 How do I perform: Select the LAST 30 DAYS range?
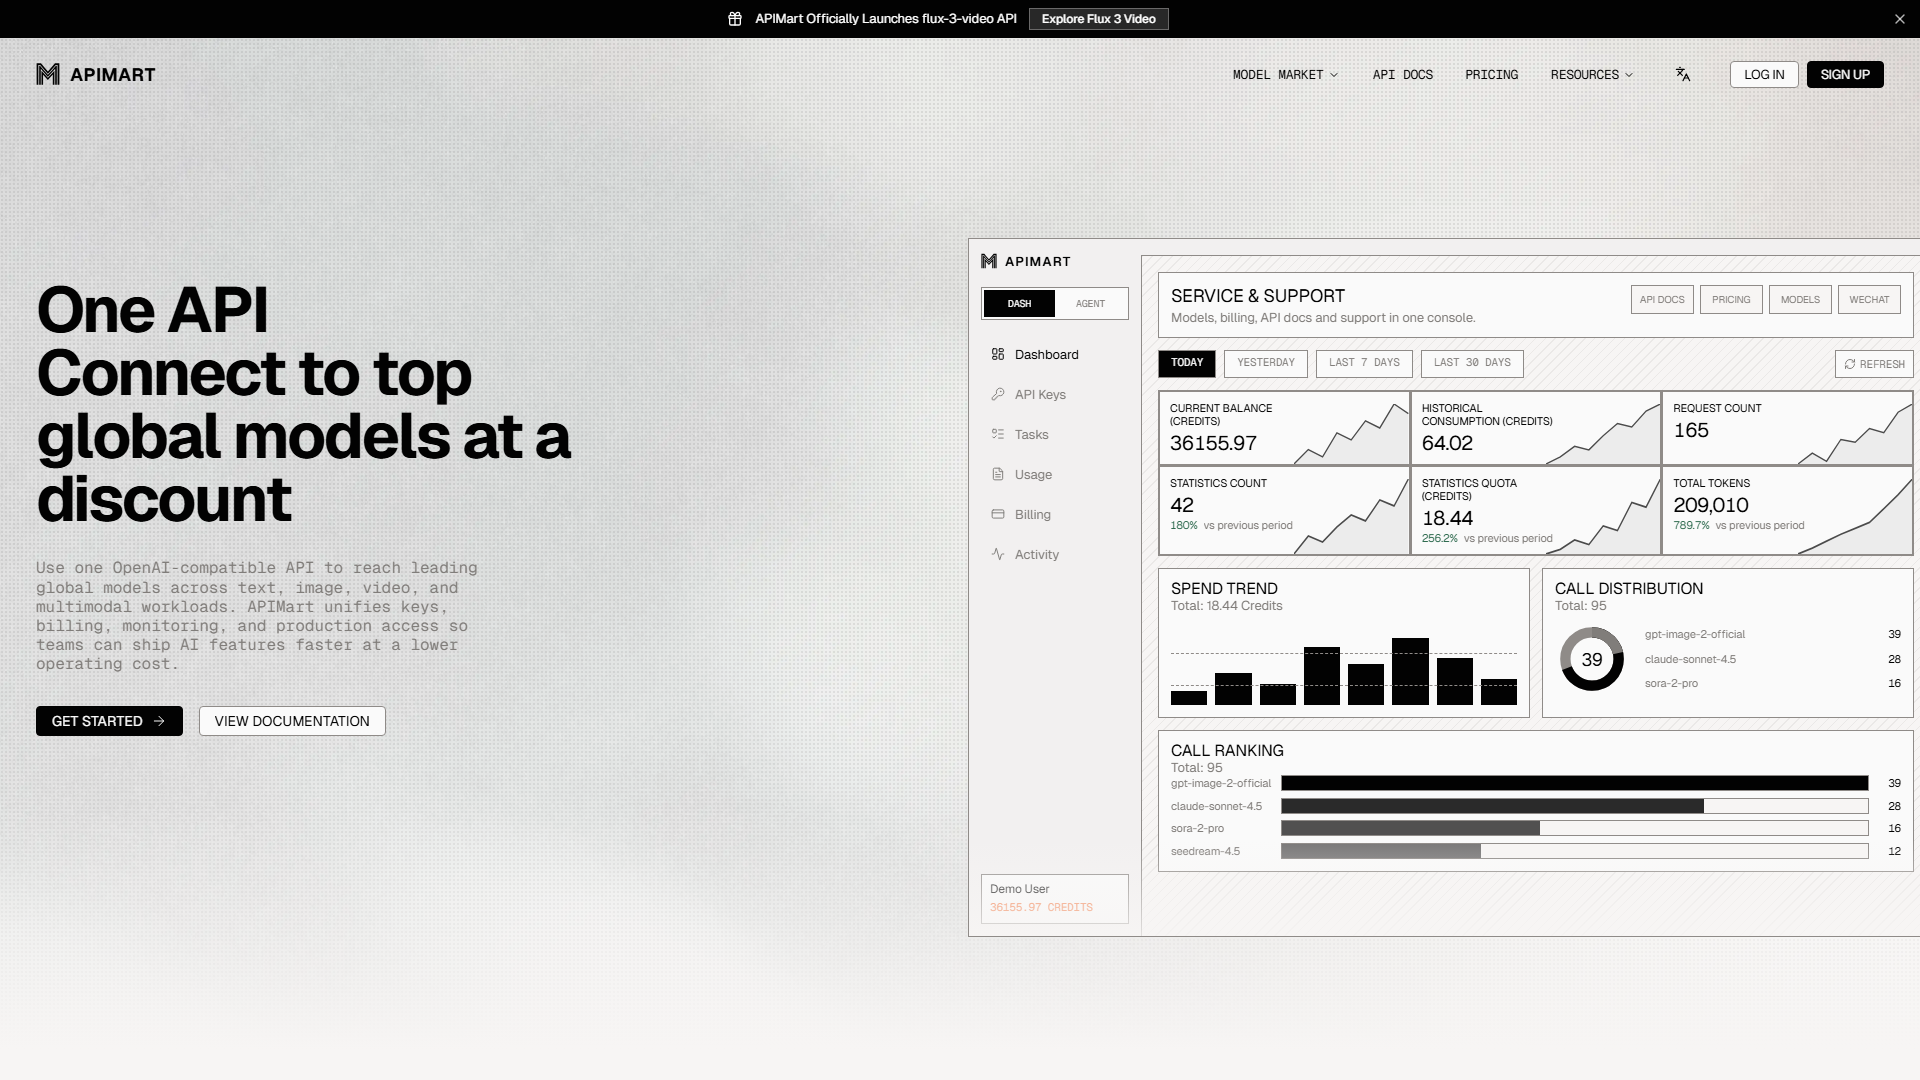pyautogui.click(x=1472, y=363)
